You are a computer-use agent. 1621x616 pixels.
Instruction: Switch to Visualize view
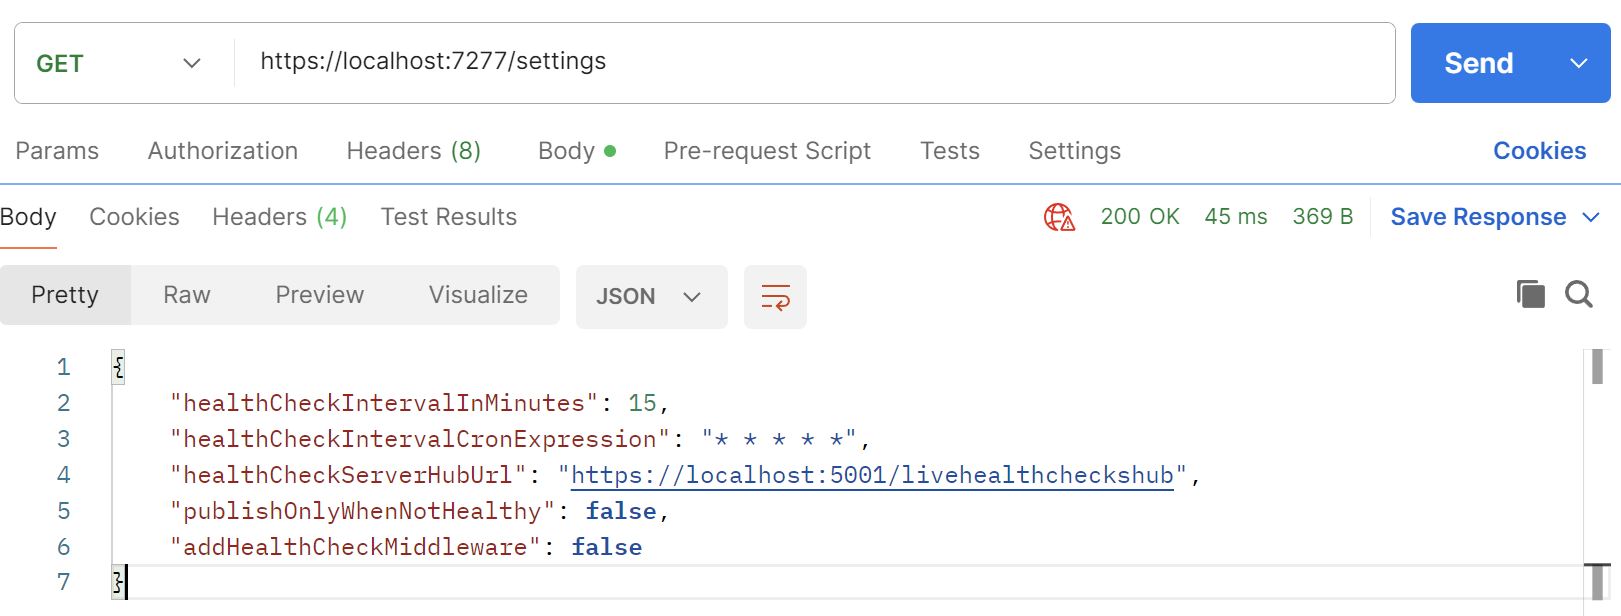click(x=478, y=295)
